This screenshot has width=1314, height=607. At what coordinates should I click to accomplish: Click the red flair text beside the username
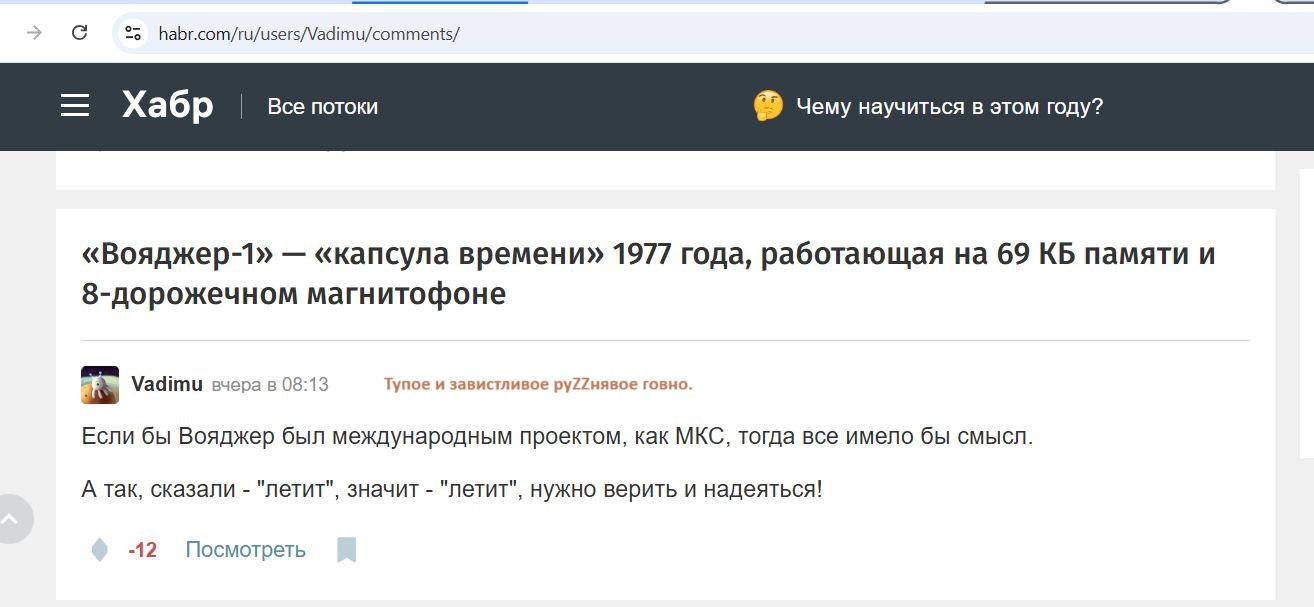537,383
